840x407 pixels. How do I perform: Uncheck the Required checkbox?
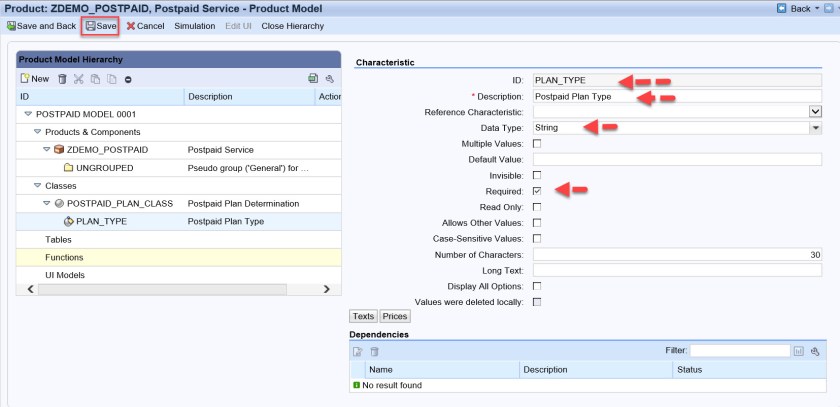pos(537,191)
